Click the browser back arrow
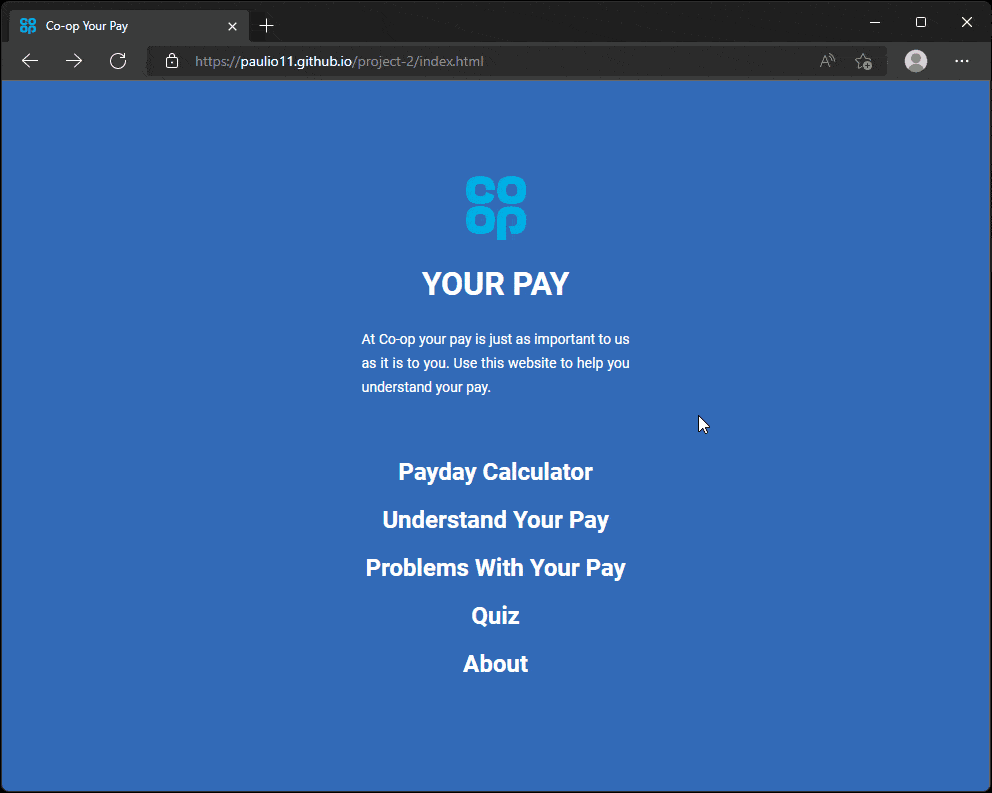Image resolution: width=992 pixels, height=793 pixels. [x=30, y=61]
